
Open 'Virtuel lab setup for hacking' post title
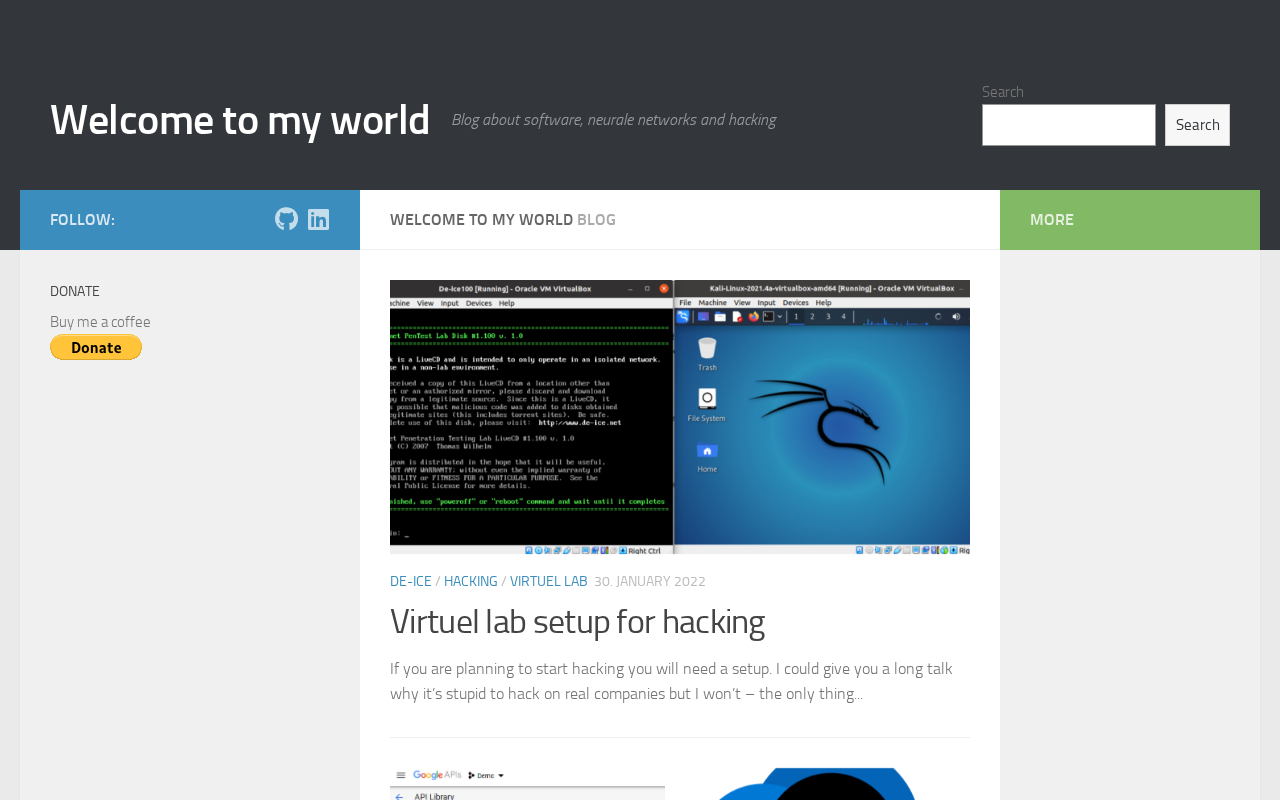pyautogui.click(x=577, y=622)
